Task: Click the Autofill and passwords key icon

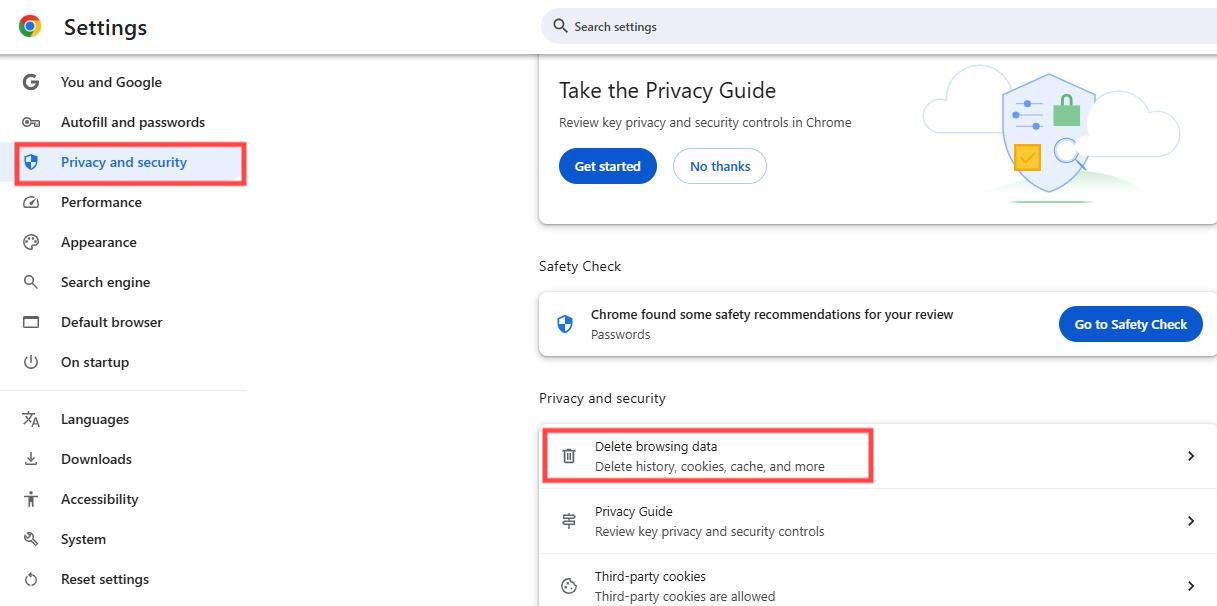Action: point(30,122)
